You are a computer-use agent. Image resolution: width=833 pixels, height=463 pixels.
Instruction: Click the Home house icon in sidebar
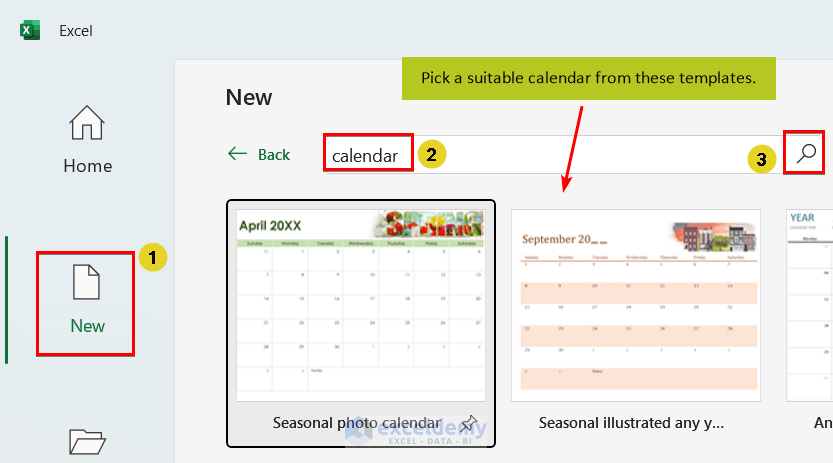click(87, 124)
